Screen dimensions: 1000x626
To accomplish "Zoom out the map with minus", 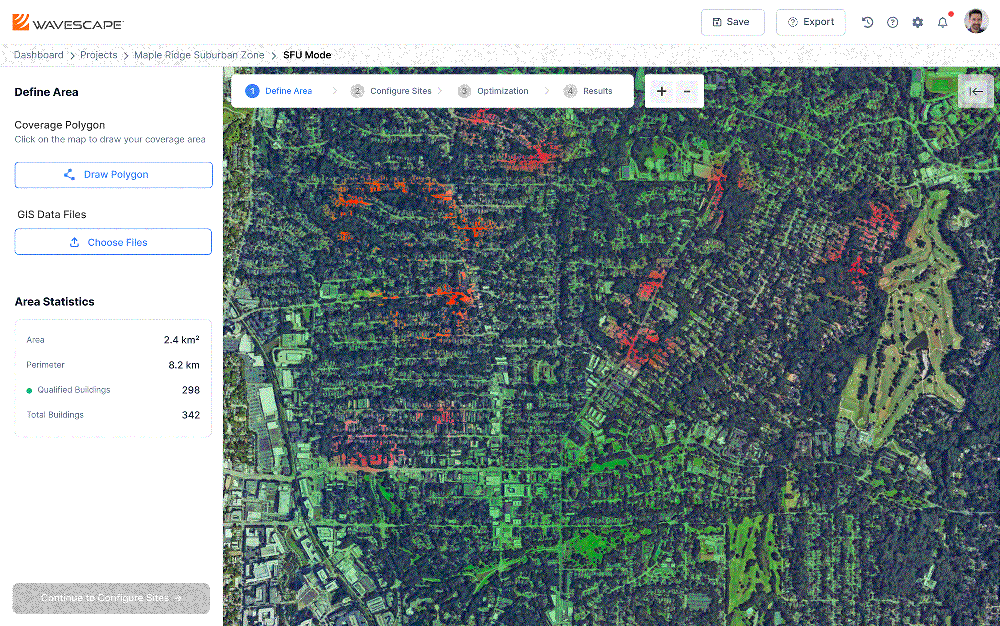I will tap(687, 91).
